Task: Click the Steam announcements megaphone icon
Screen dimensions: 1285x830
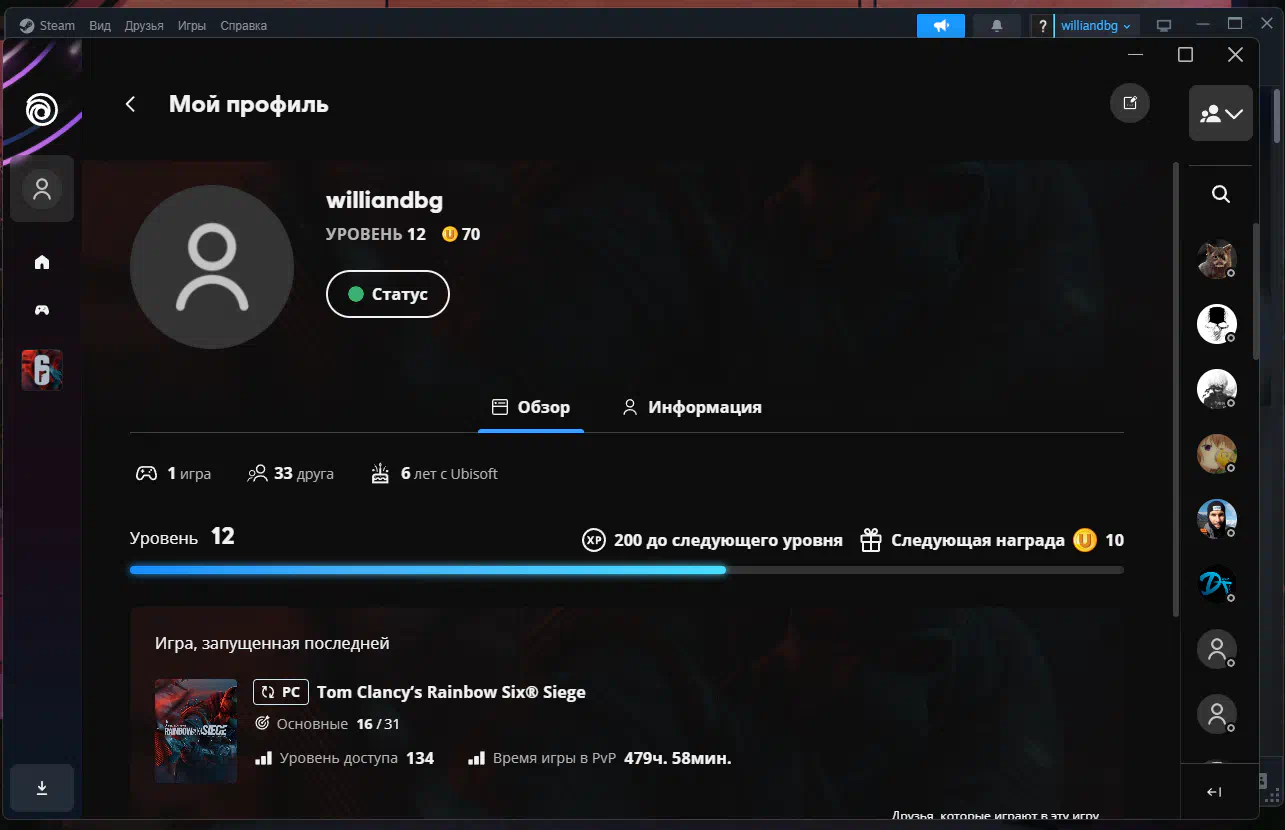Action: (x=941, y=26)
